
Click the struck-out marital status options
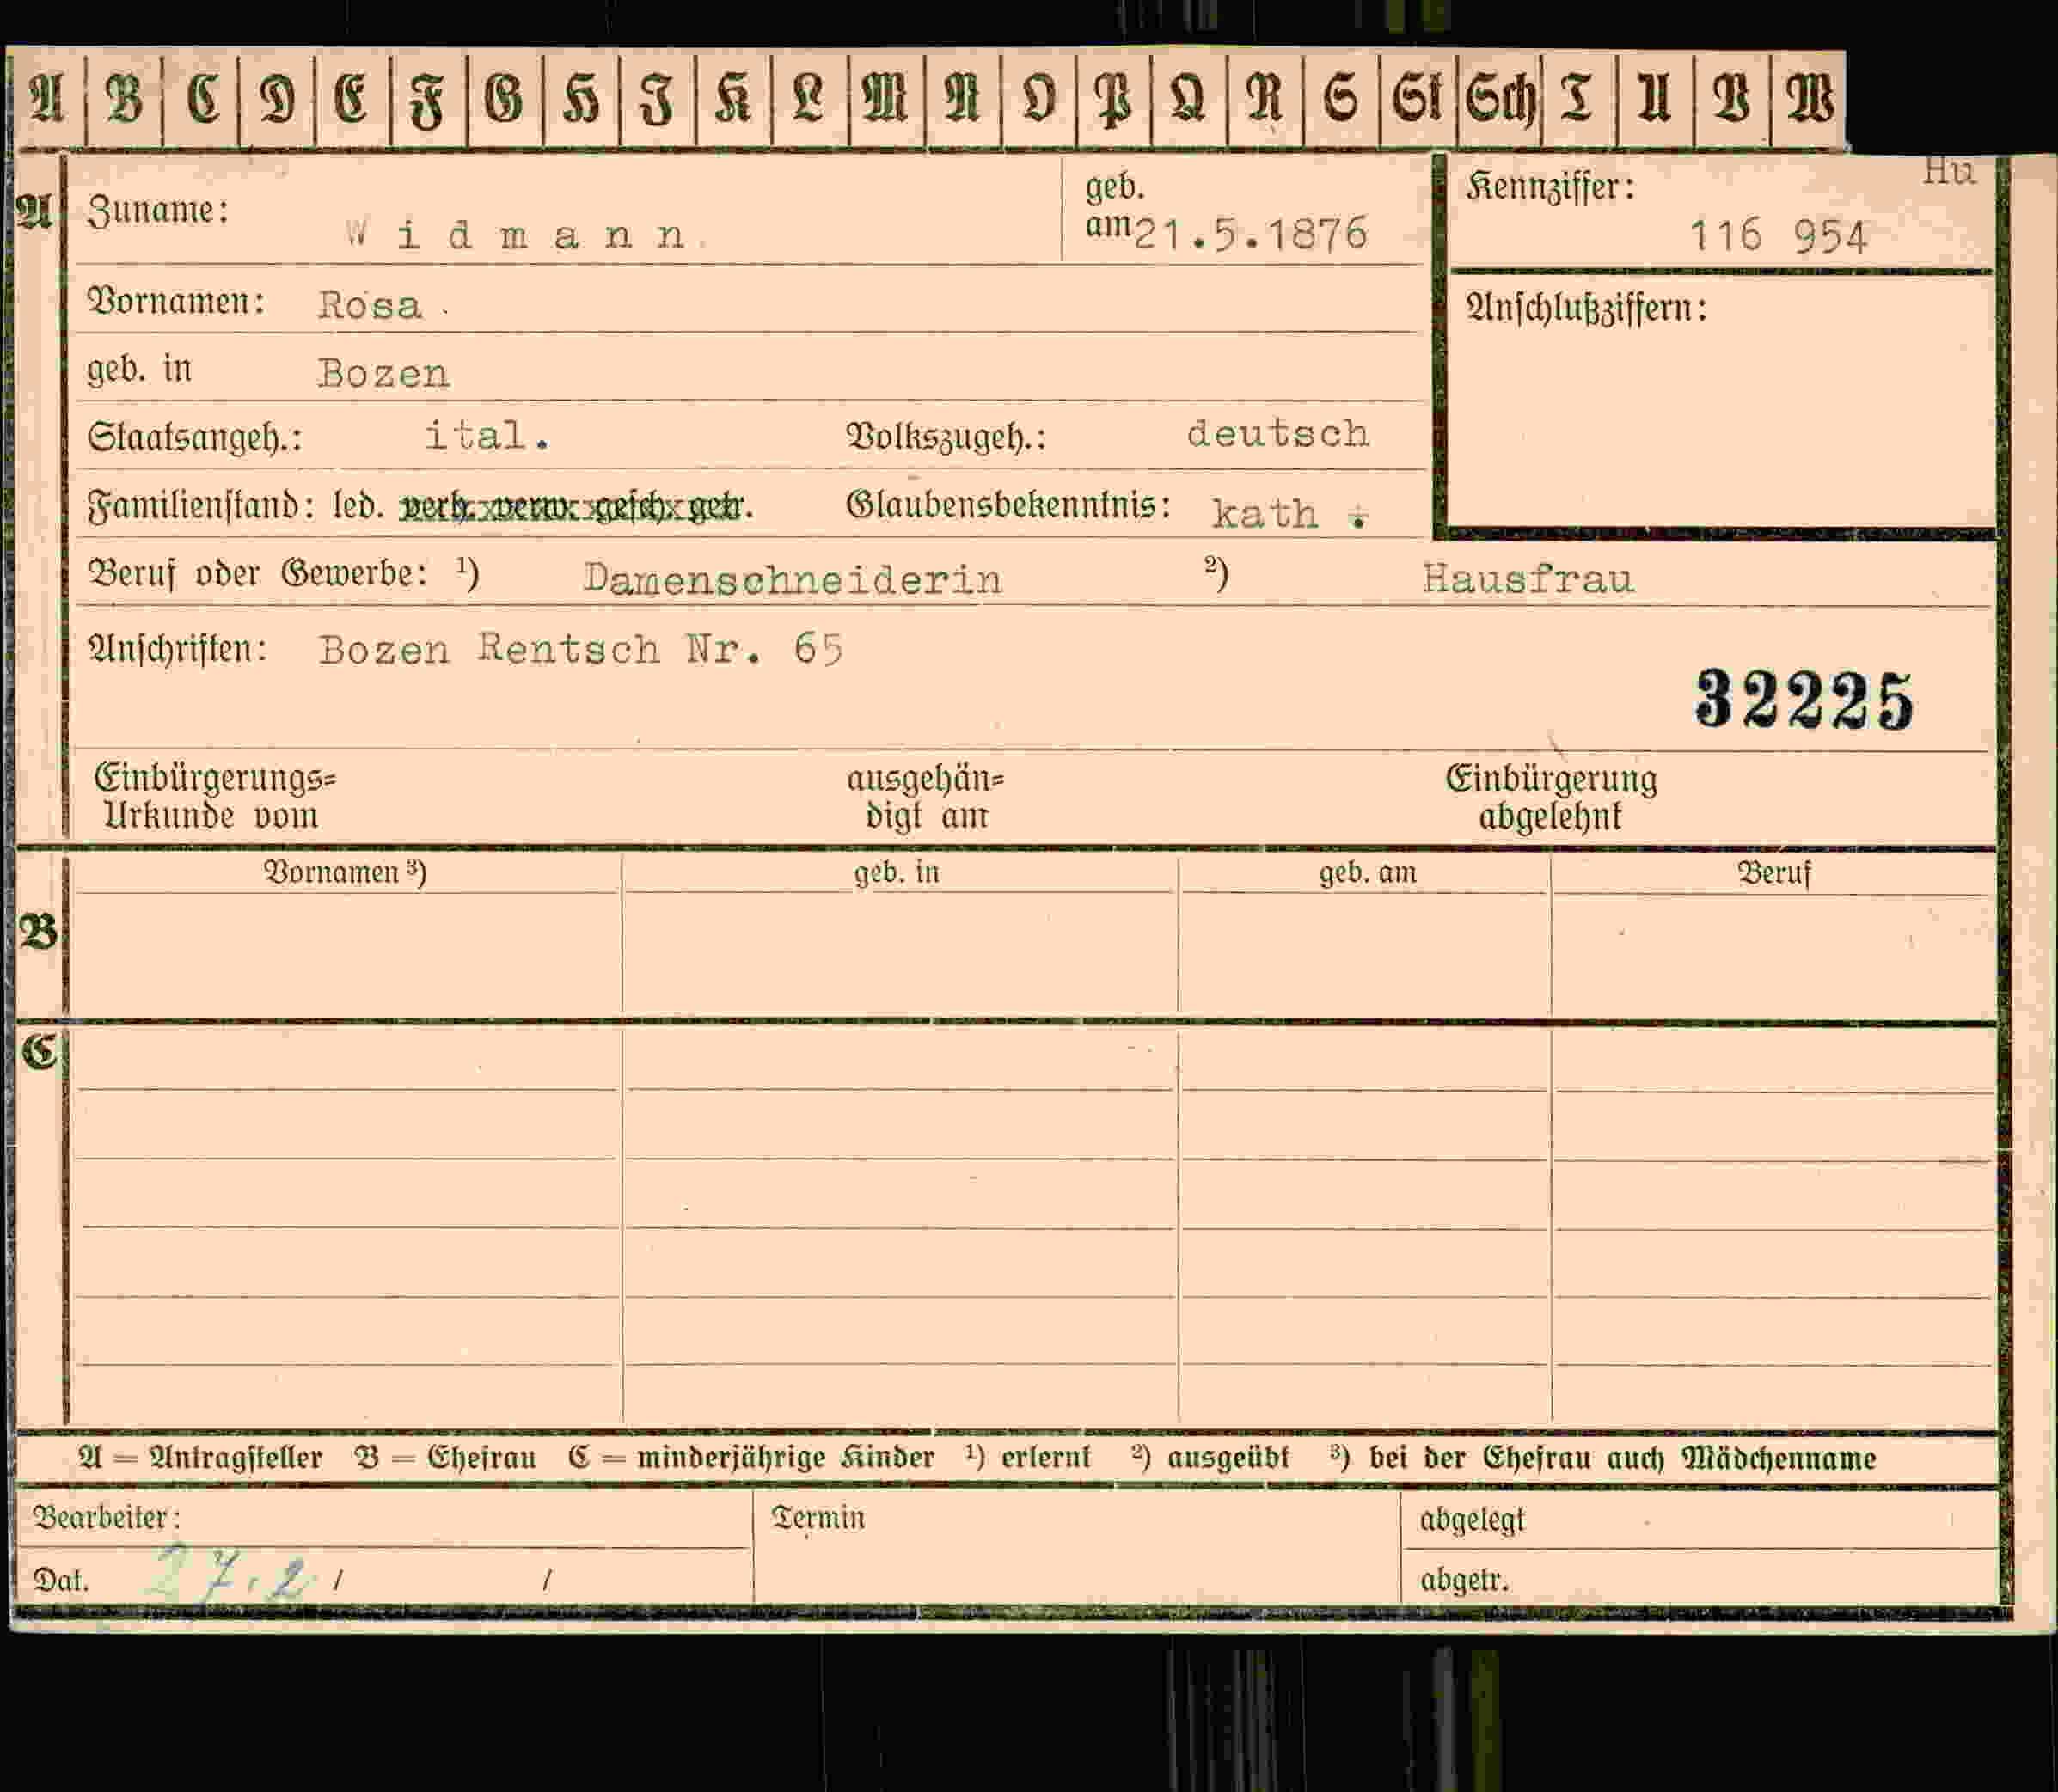[575, 507]
